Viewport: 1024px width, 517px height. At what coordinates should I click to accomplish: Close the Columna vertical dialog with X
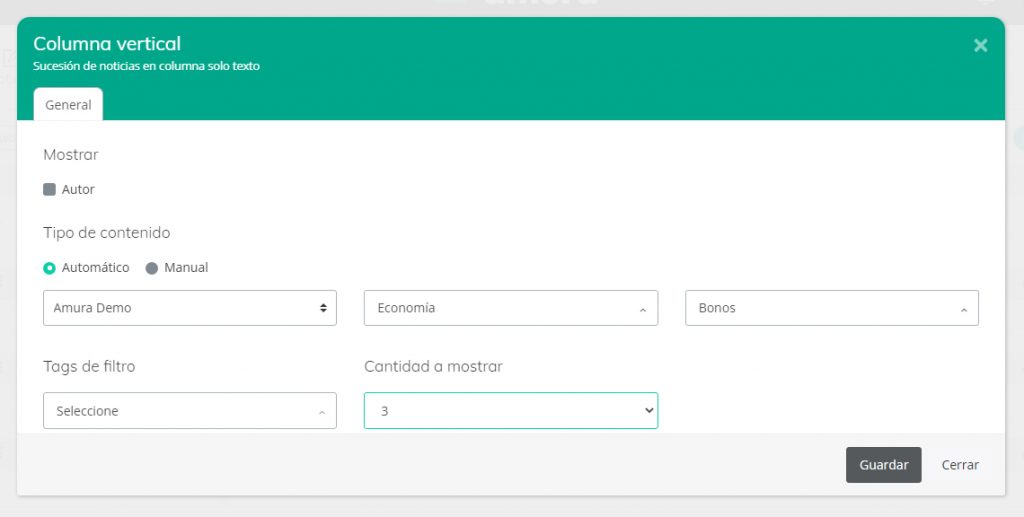coord(980,45)
